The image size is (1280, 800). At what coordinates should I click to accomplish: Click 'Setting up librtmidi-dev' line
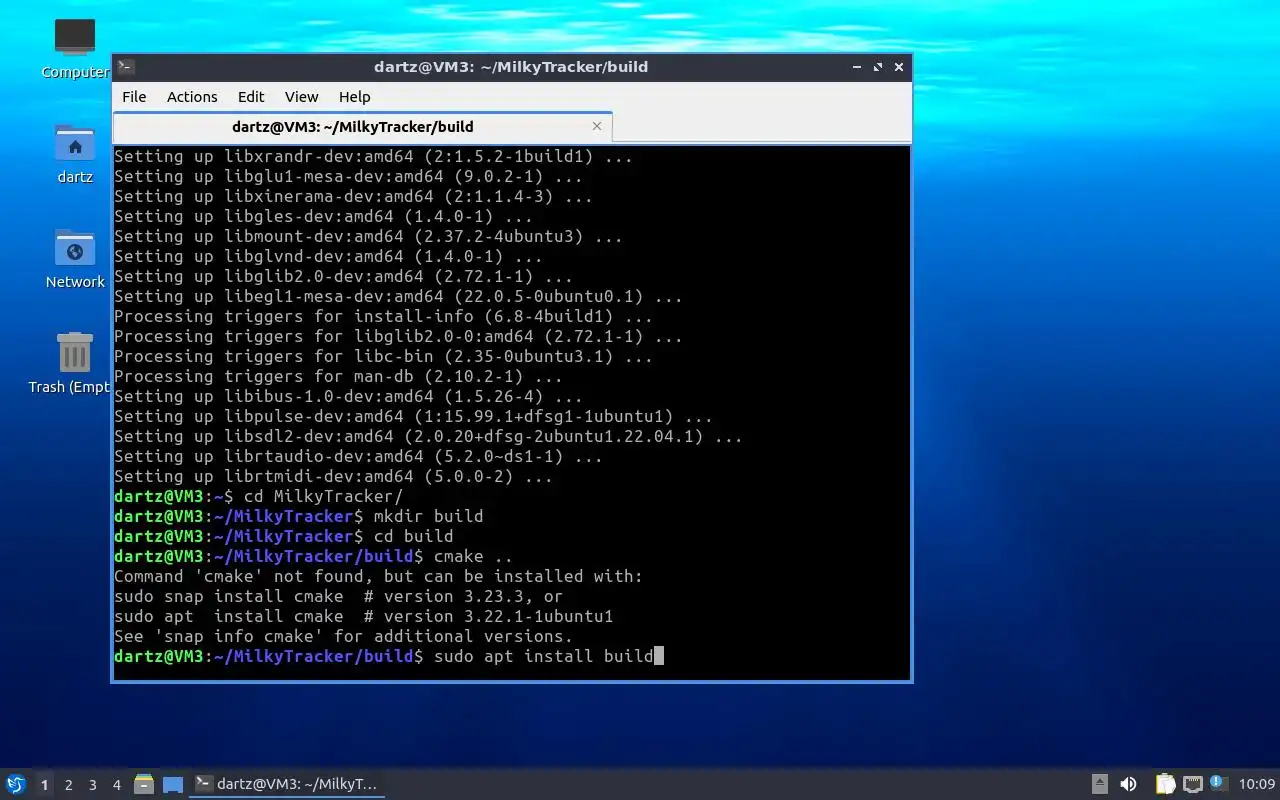click(x=334, y=476)
